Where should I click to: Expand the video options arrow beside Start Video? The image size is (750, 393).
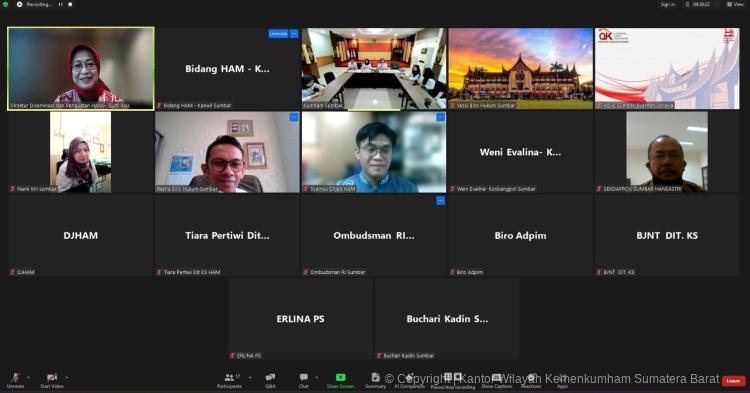click(x=66, y=378)
